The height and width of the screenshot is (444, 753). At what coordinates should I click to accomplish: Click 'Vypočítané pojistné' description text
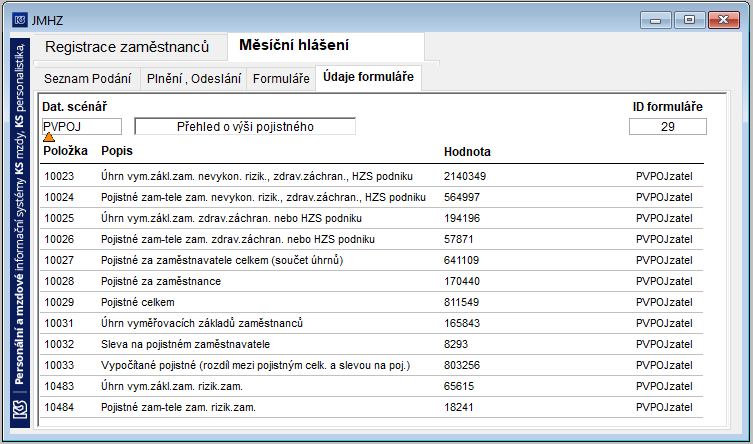(x=255, y=365)
